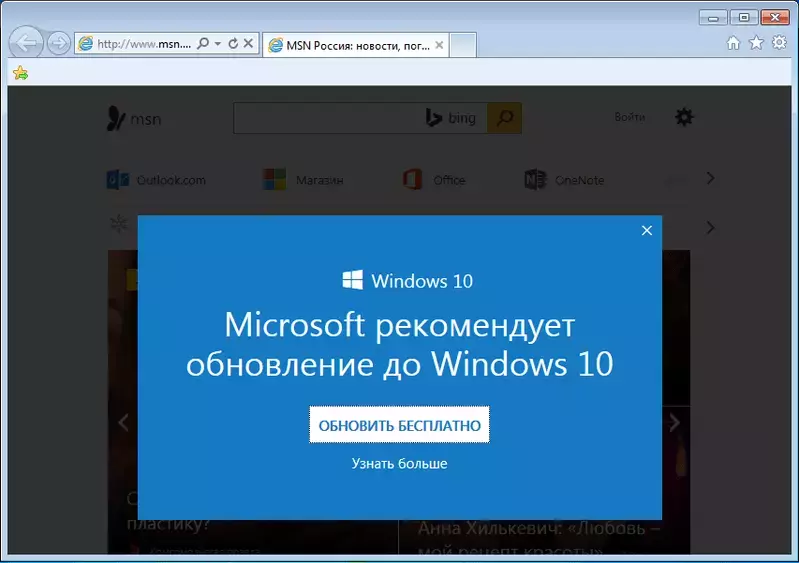Show previous slide in news carousel
This screenshot has height=563, width=799.
coord(123,422)
